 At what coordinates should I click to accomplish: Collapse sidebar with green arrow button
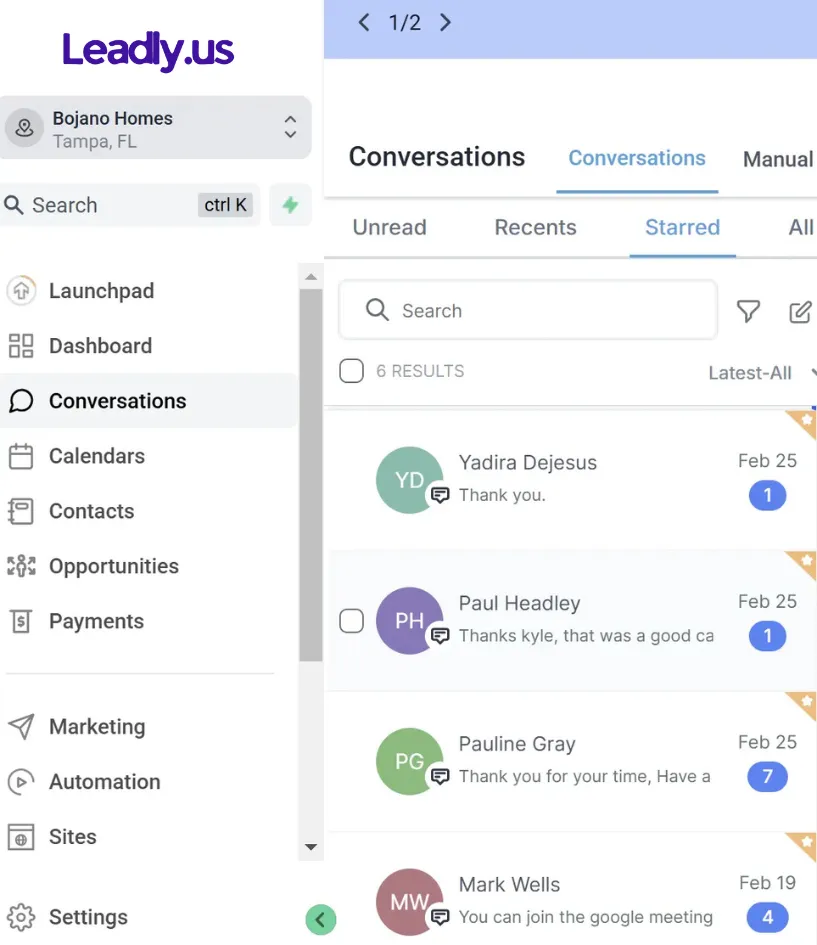click(x=321, y=920)
